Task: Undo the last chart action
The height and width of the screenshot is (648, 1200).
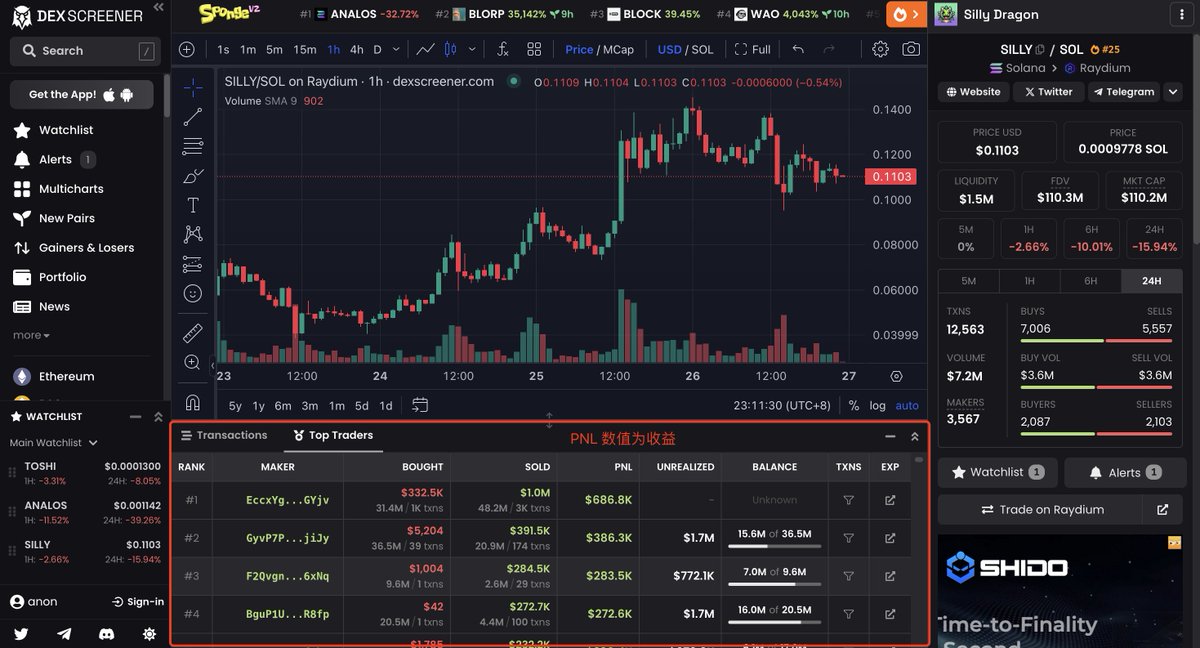Action: tap(797, 49)
